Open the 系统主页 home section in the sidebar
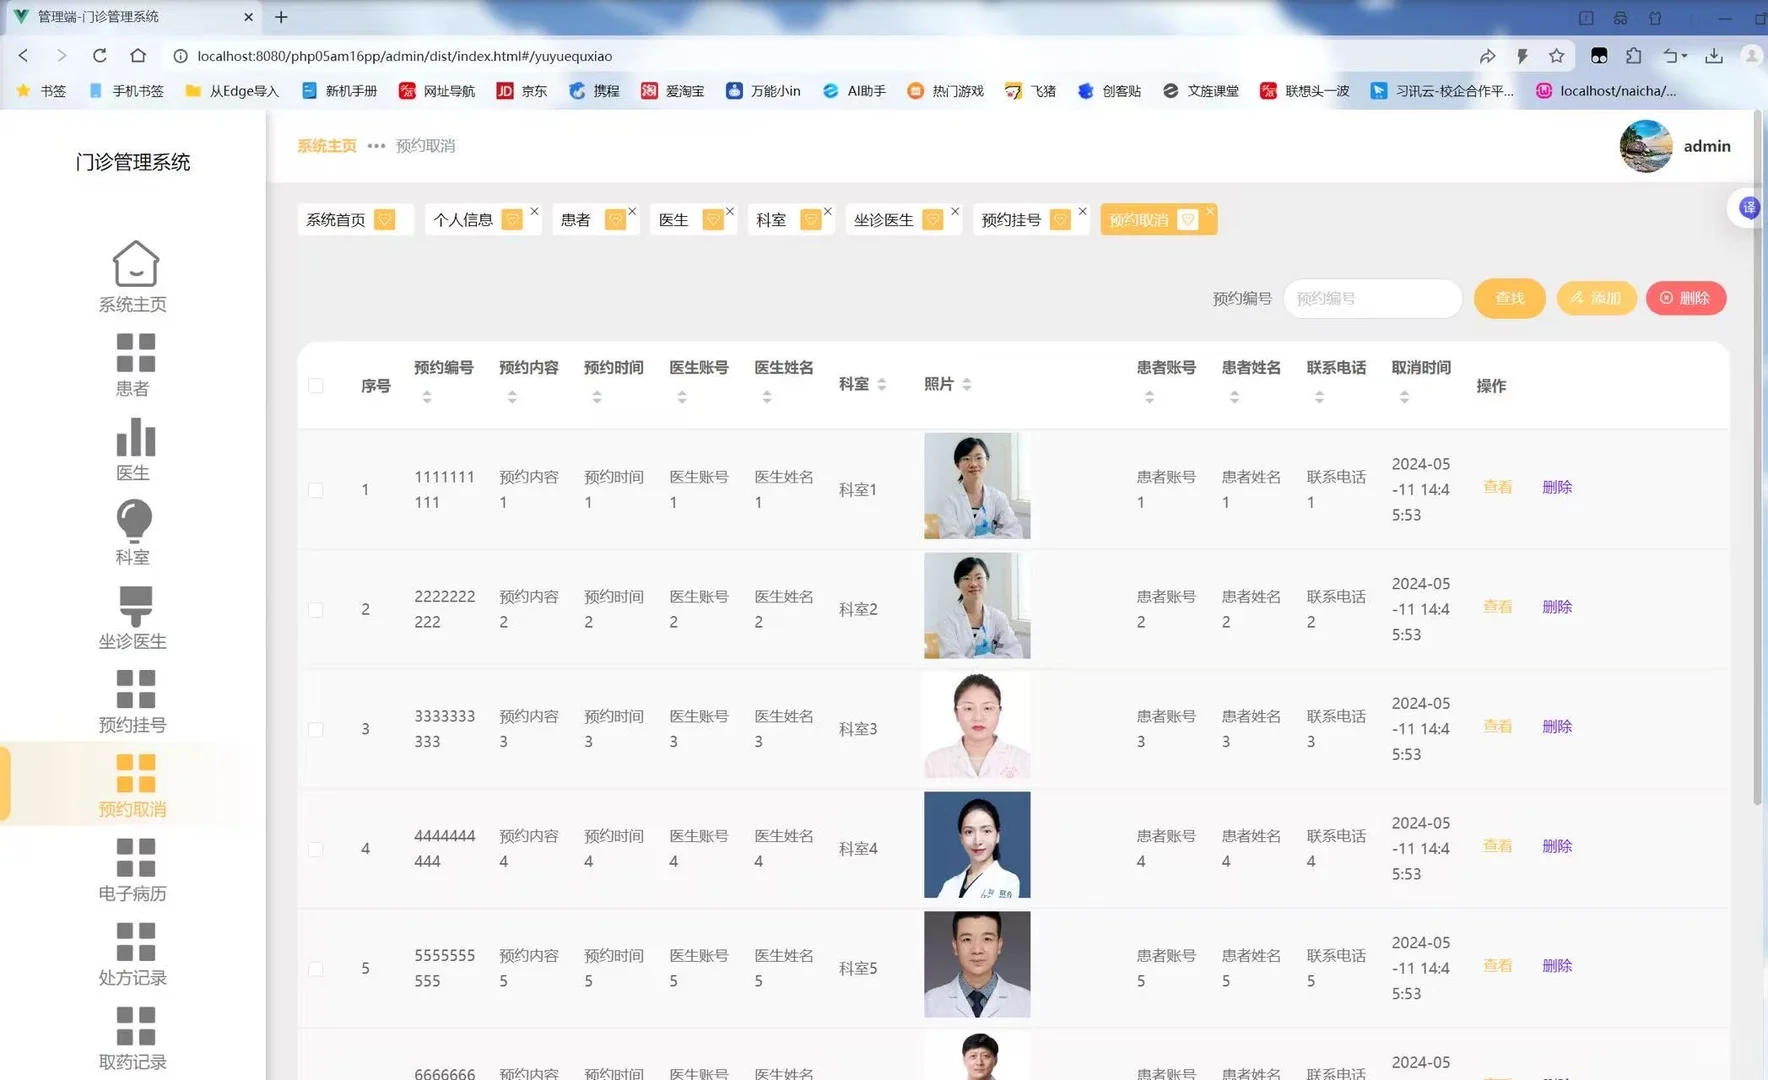The height and width of the screenshot is (1080, 1768). pyautogui.click(x=133, y=278)
